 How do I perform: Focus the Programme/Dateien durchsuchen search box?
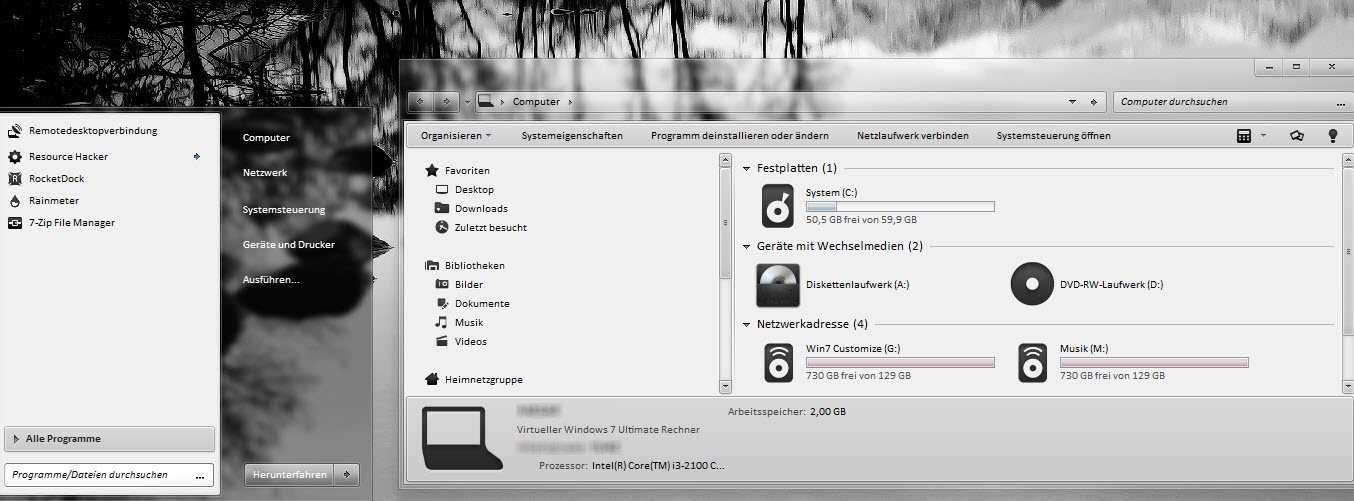110,475
